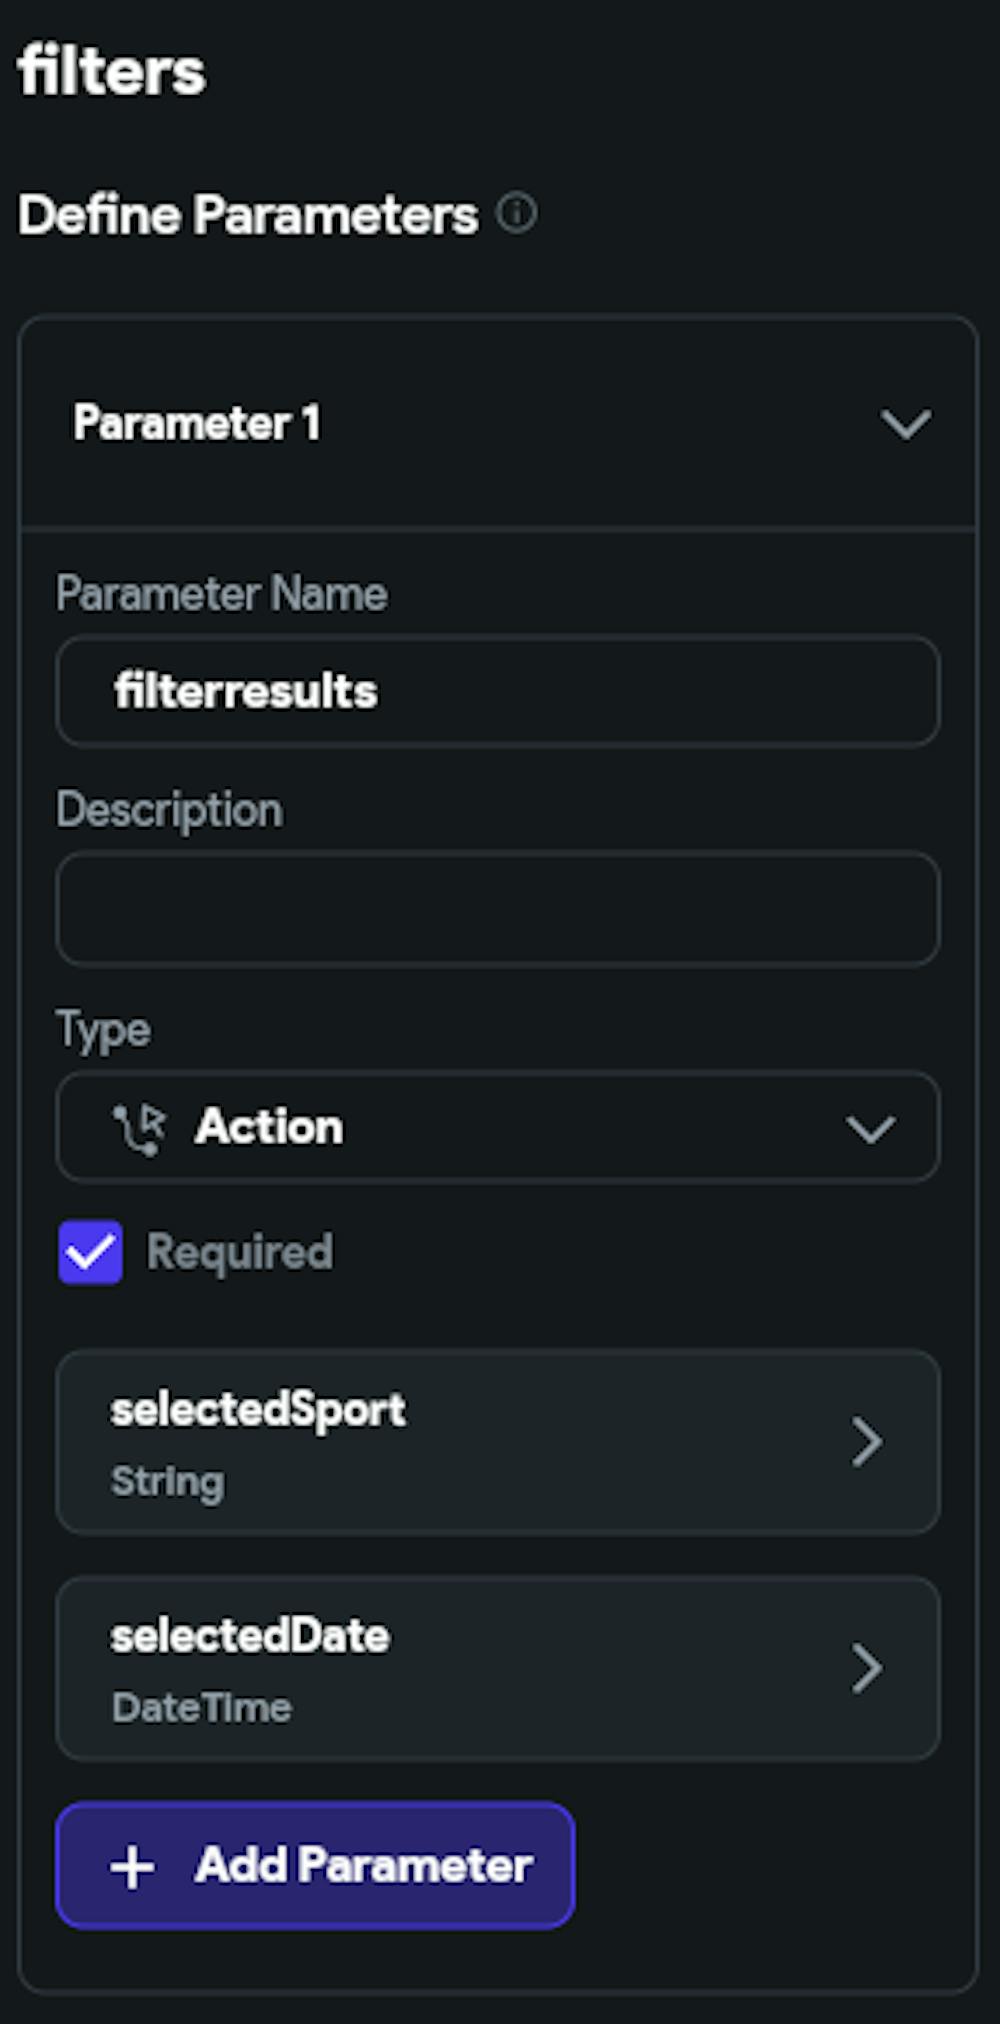
Task: Click the Define Parameters heading
Action: click(248, 214)
